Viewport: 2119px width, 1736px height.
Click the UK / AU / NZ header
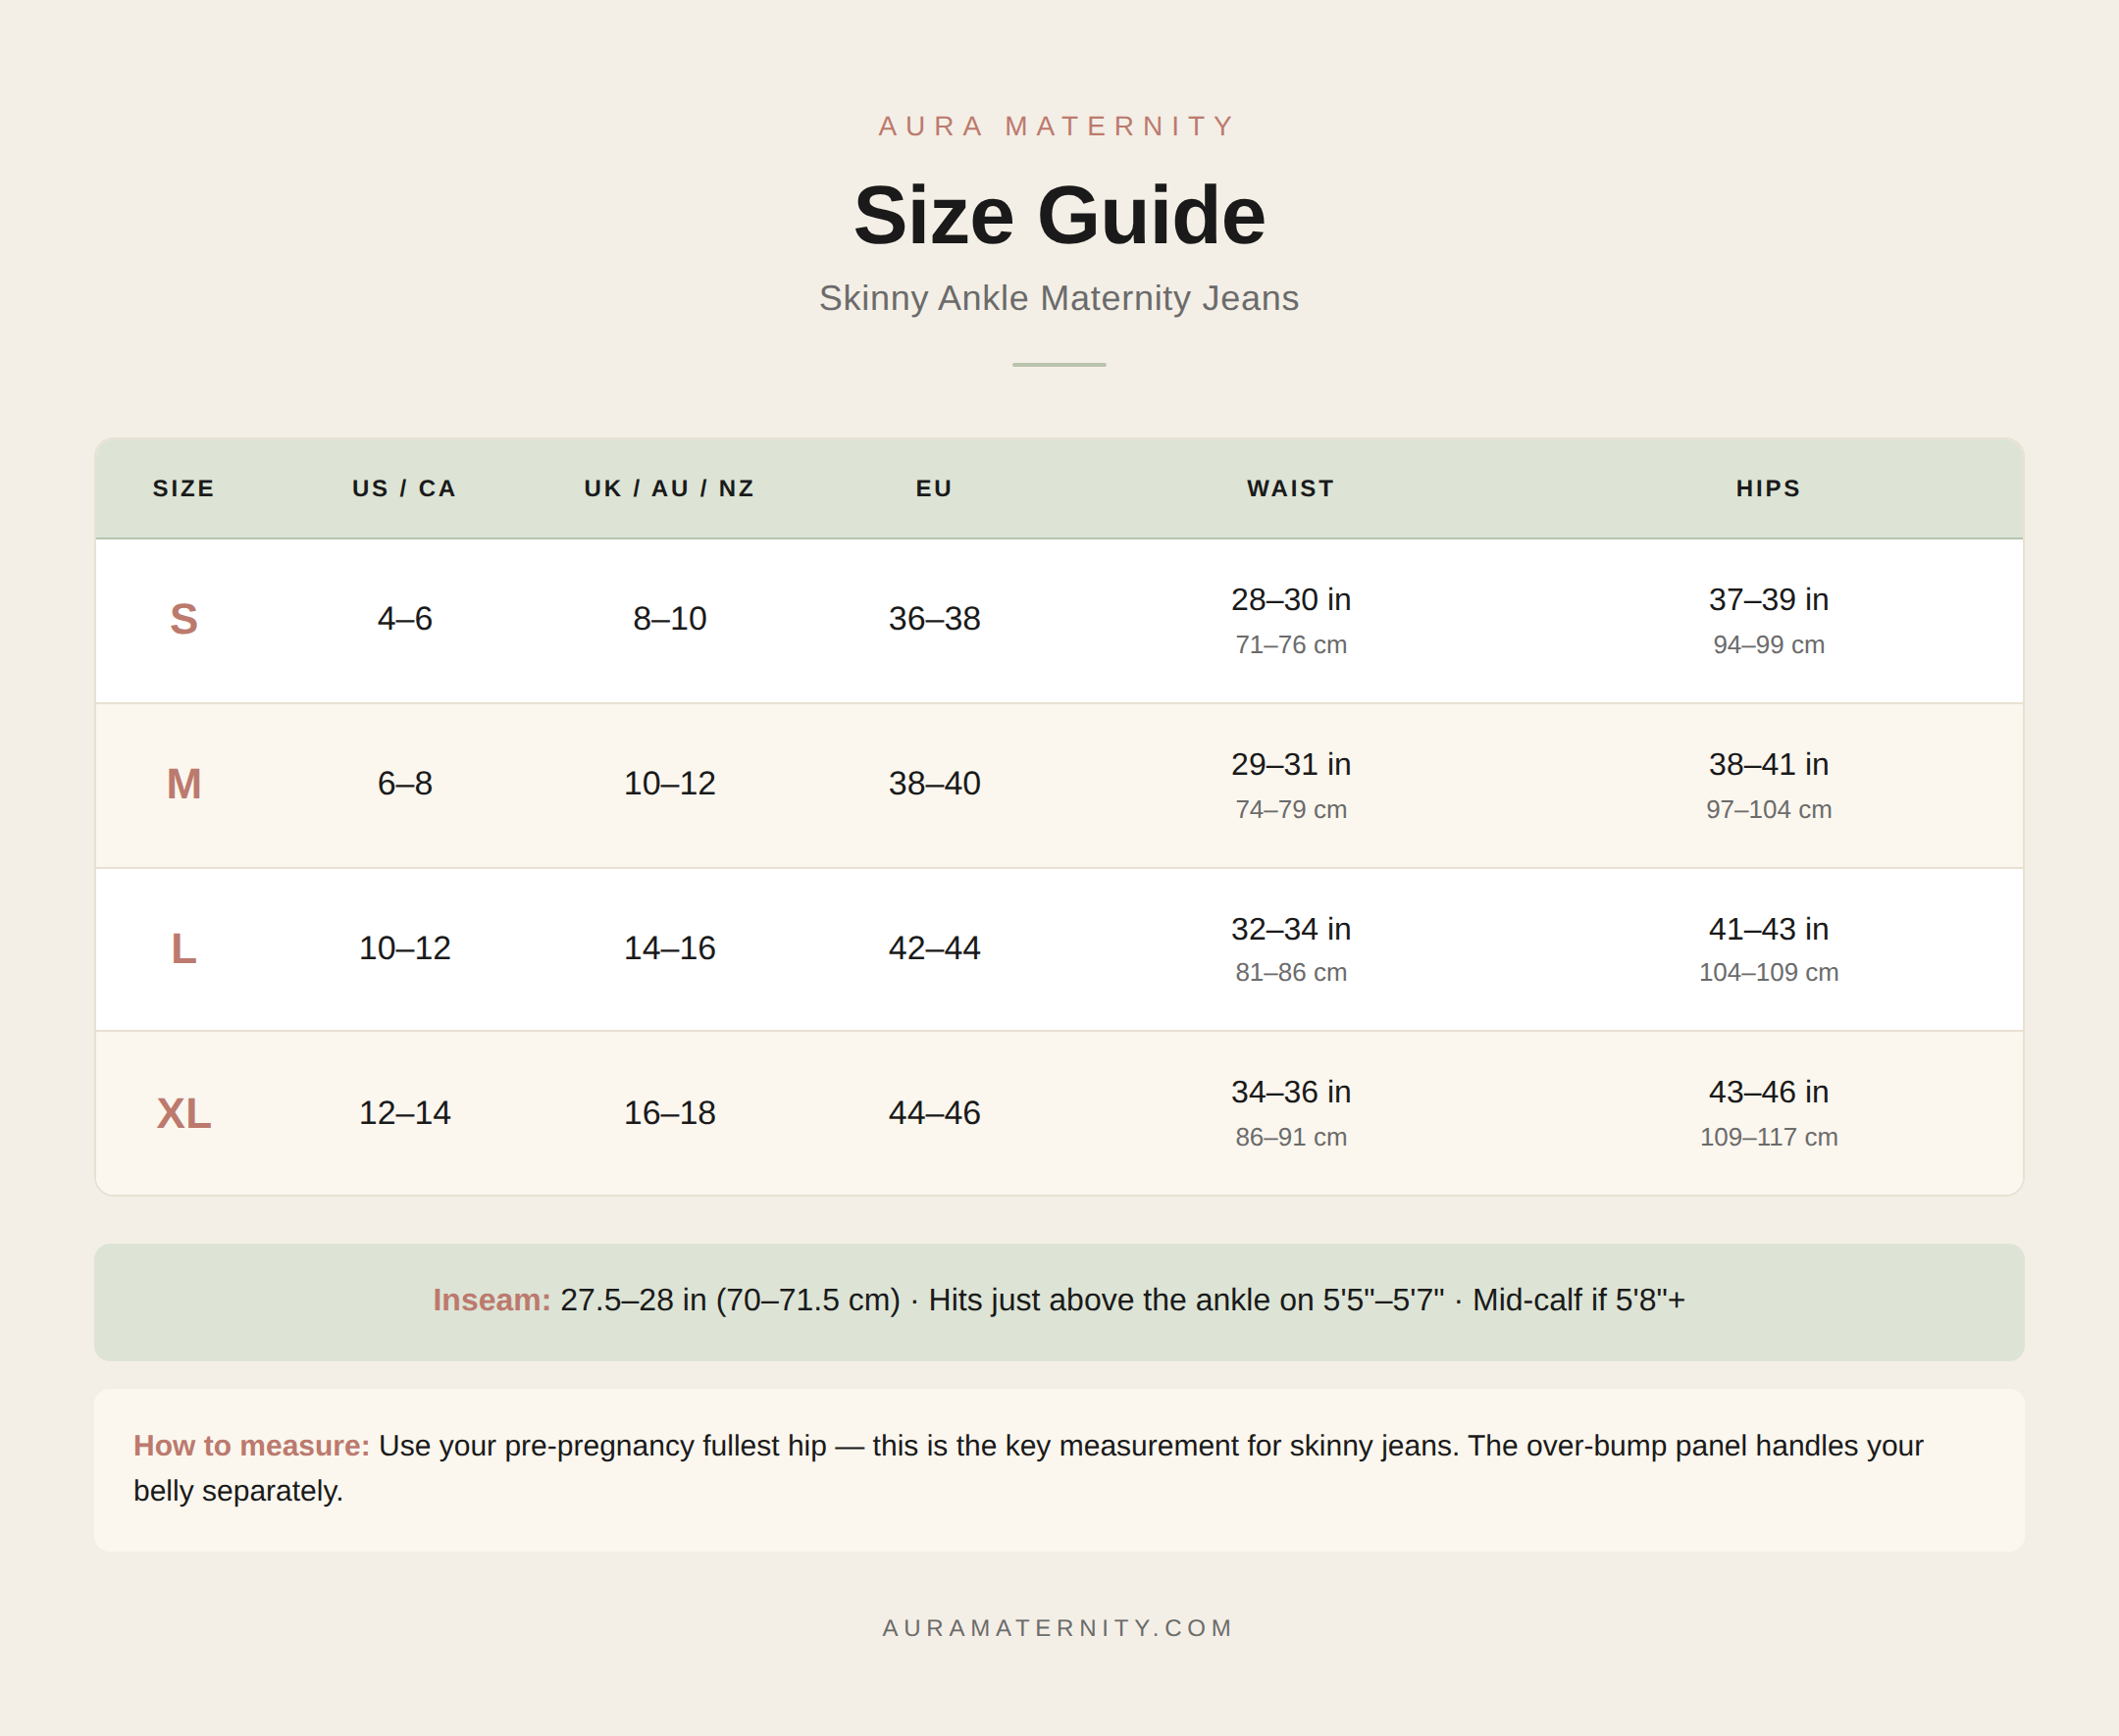coord(669,488)
